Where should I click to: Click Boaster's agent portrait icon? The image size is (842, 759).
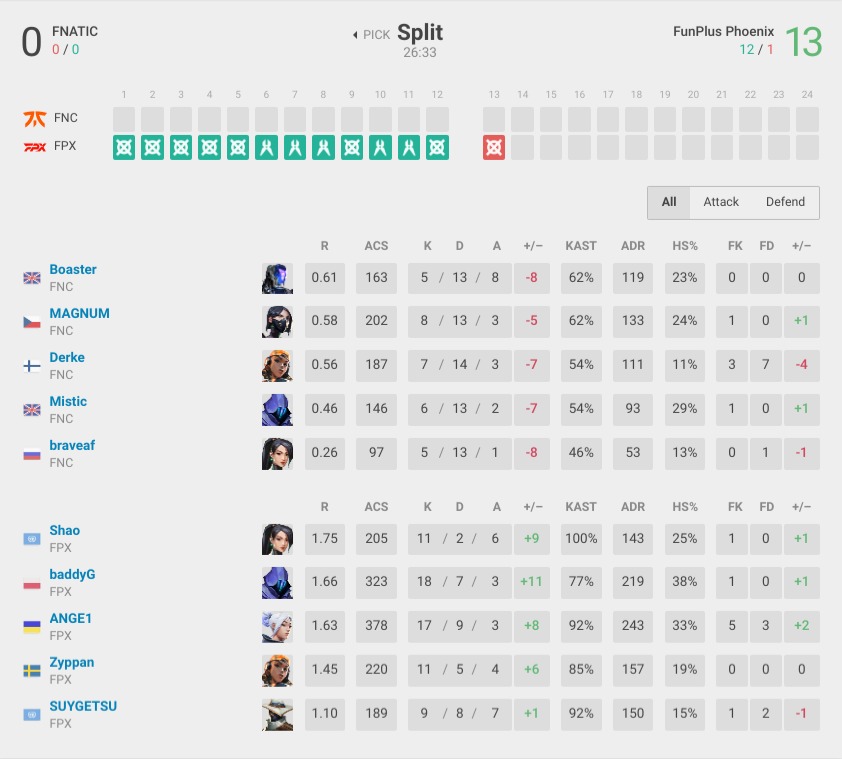click(x=277, y=278)
